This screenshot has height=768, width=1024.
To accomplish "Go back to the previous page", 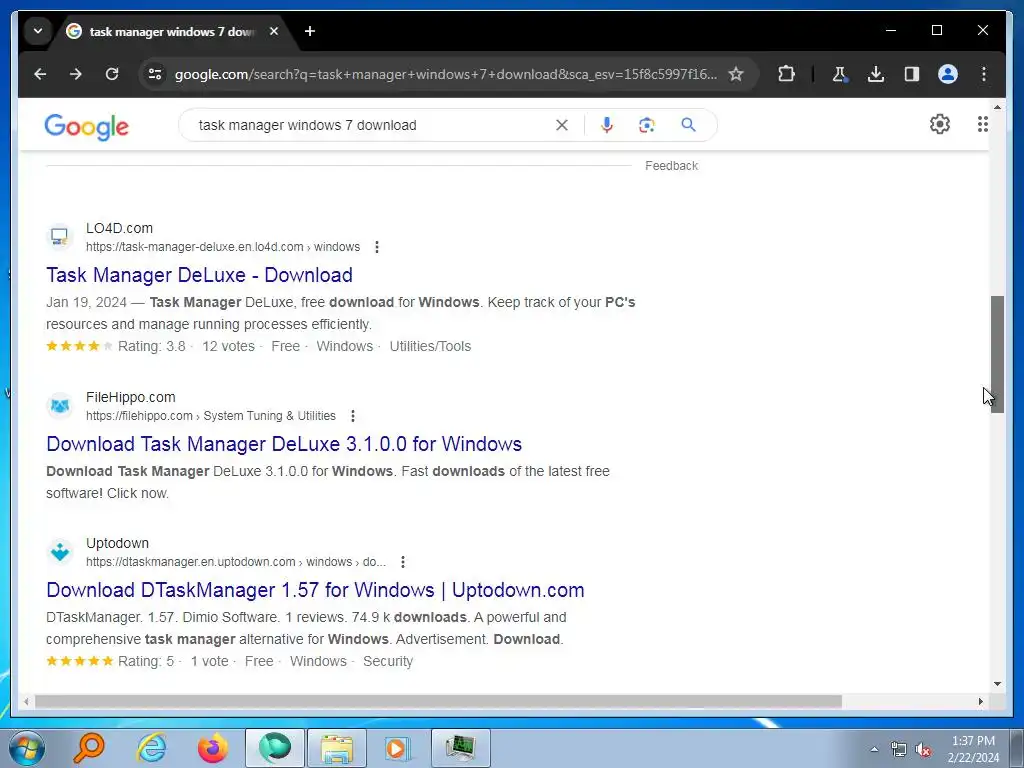I will click(x=40, y=74).
